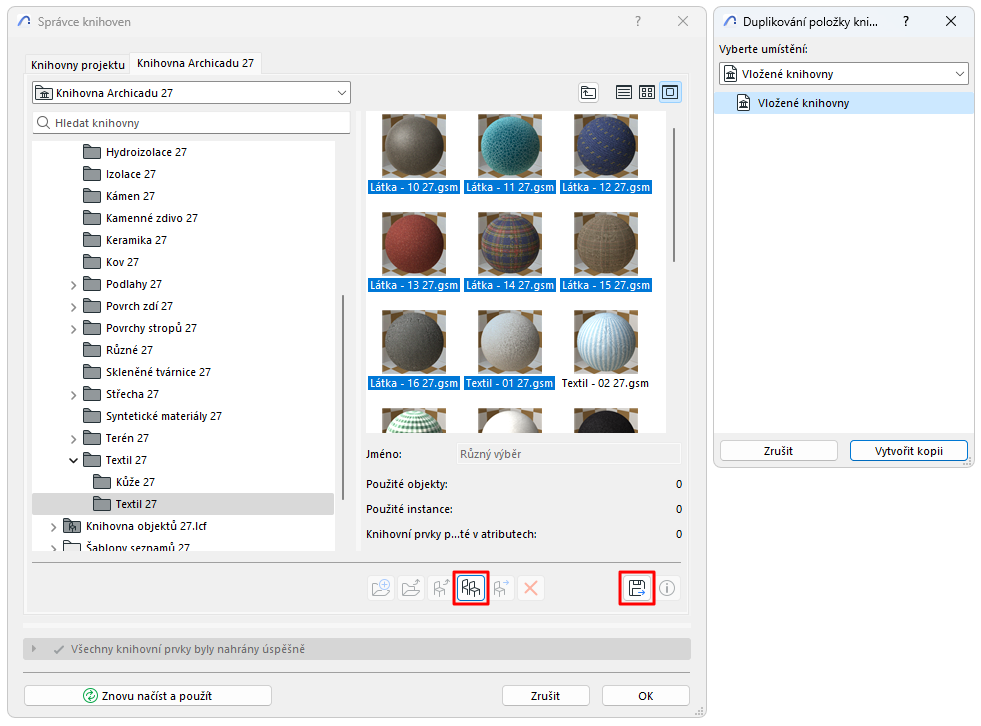Click the go up one folder level icon
The height and width of the screenshot is (726, 981).
(588, 93)
